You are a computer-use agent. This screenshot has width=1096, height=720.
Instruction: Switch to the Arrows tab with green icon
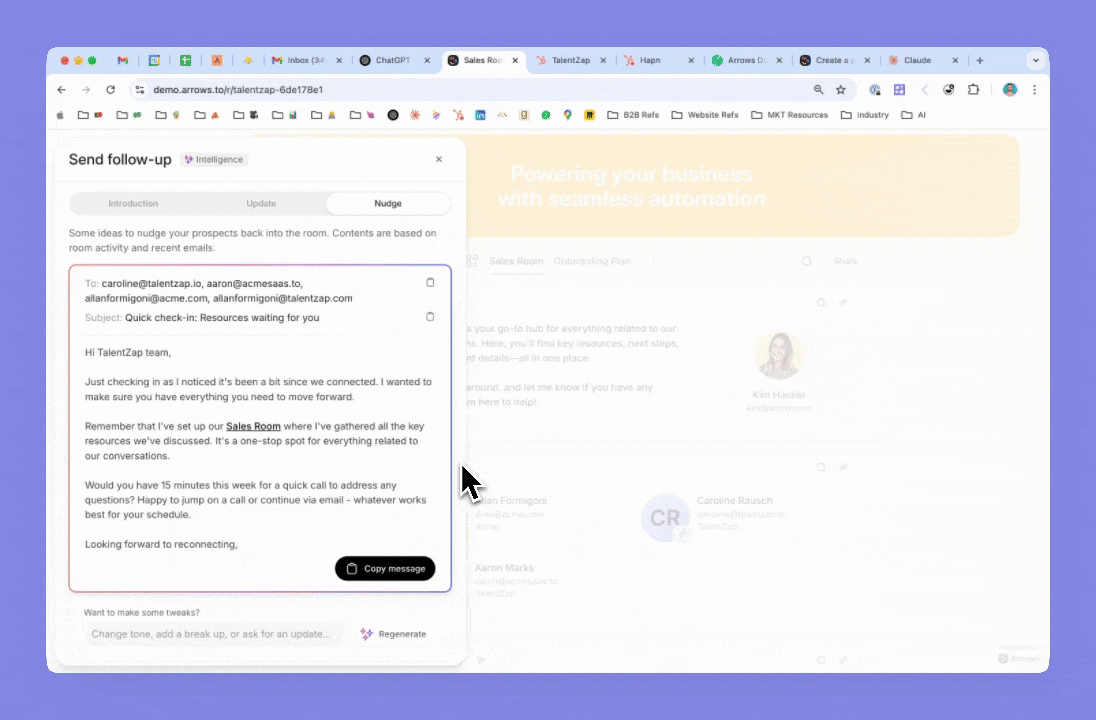745,60
